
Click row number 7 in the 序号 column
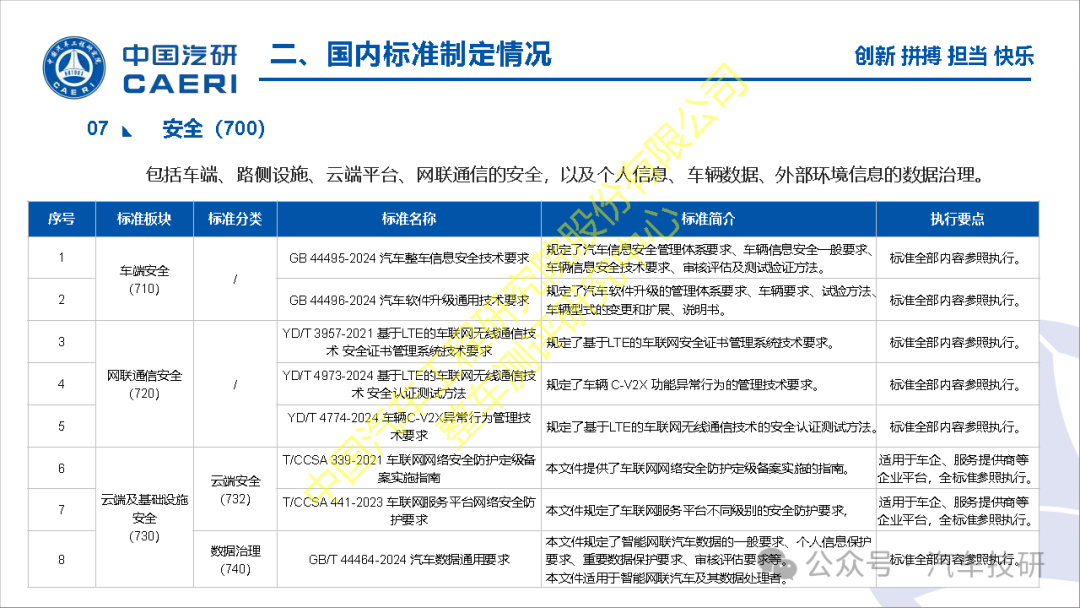61,510
